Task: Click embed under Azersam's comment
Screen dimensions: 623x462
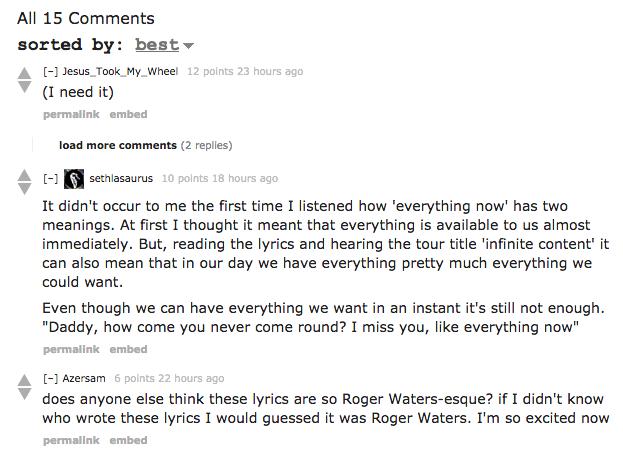Action: [x=128, y=440]
